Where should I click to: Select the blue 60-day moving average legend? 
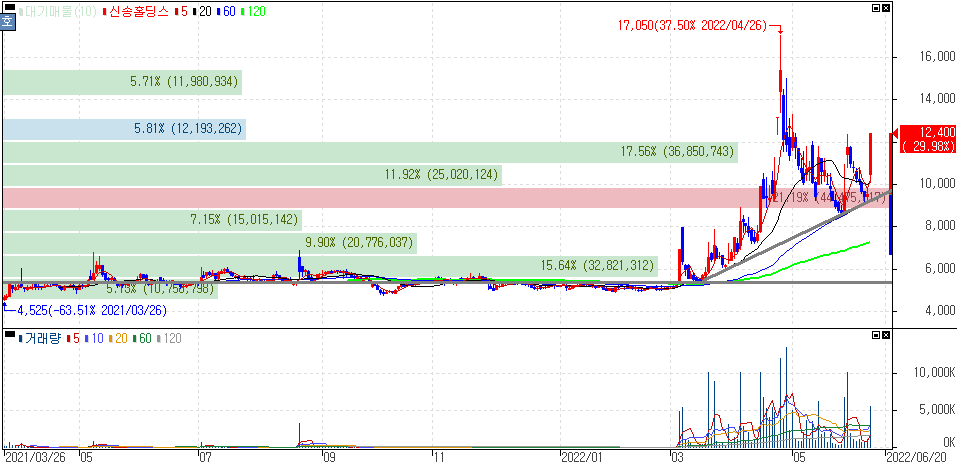tap(225, 12)
